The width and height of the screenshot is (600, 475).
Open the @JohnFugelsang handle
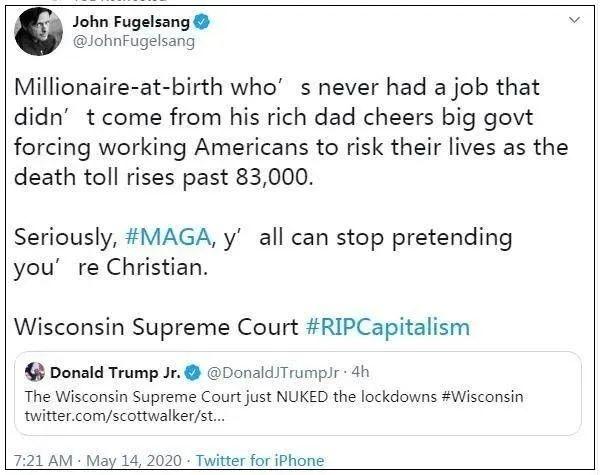click(x=134, y=42)
